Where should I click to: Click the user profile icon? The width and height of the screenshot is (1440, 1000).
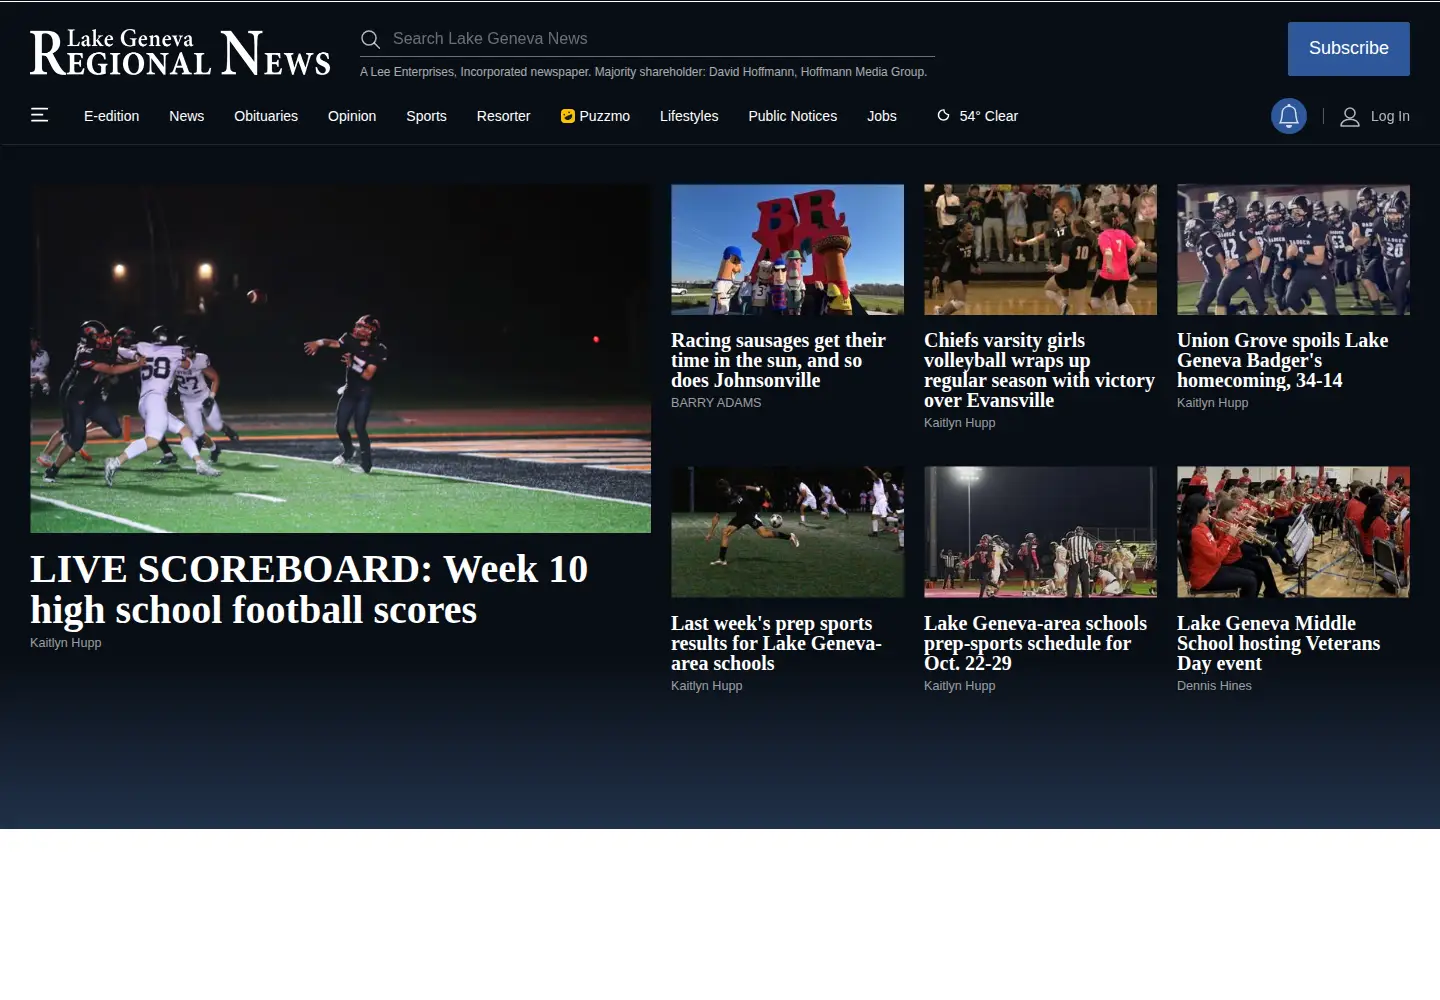[x=1350, y=117]
